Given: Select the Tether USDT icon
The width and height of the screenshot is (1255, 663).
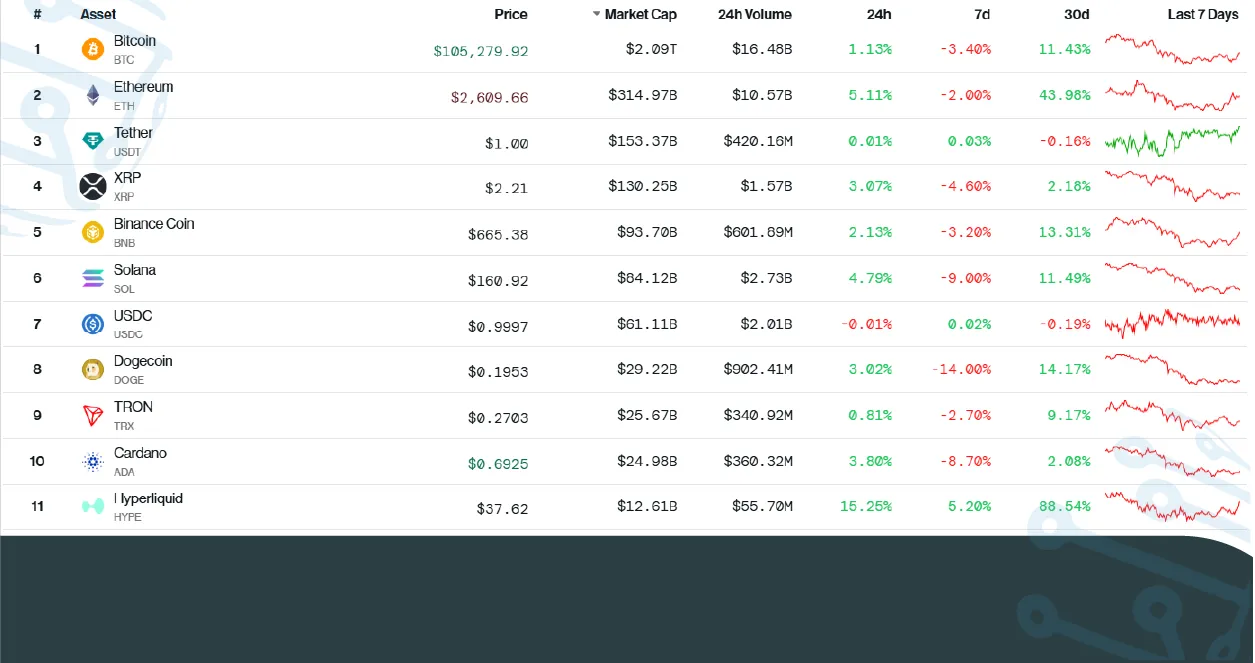Looking at the screenshot, I should [x=92, y=141].
